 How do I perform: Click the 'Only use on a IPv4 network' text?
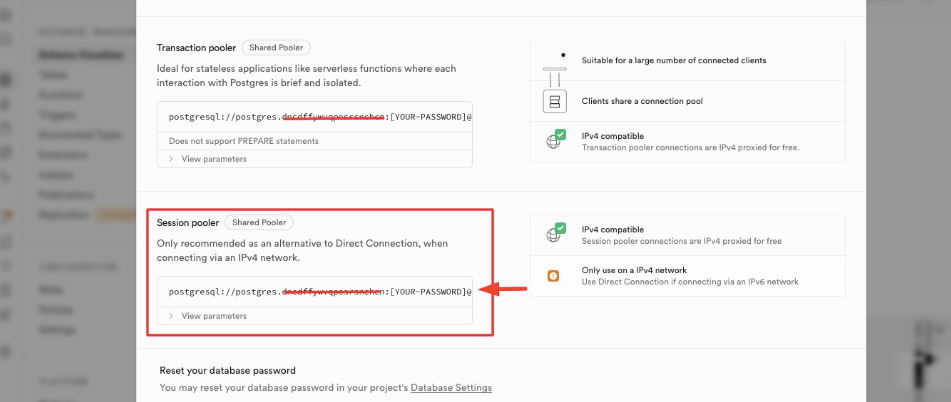click(634, 270)
